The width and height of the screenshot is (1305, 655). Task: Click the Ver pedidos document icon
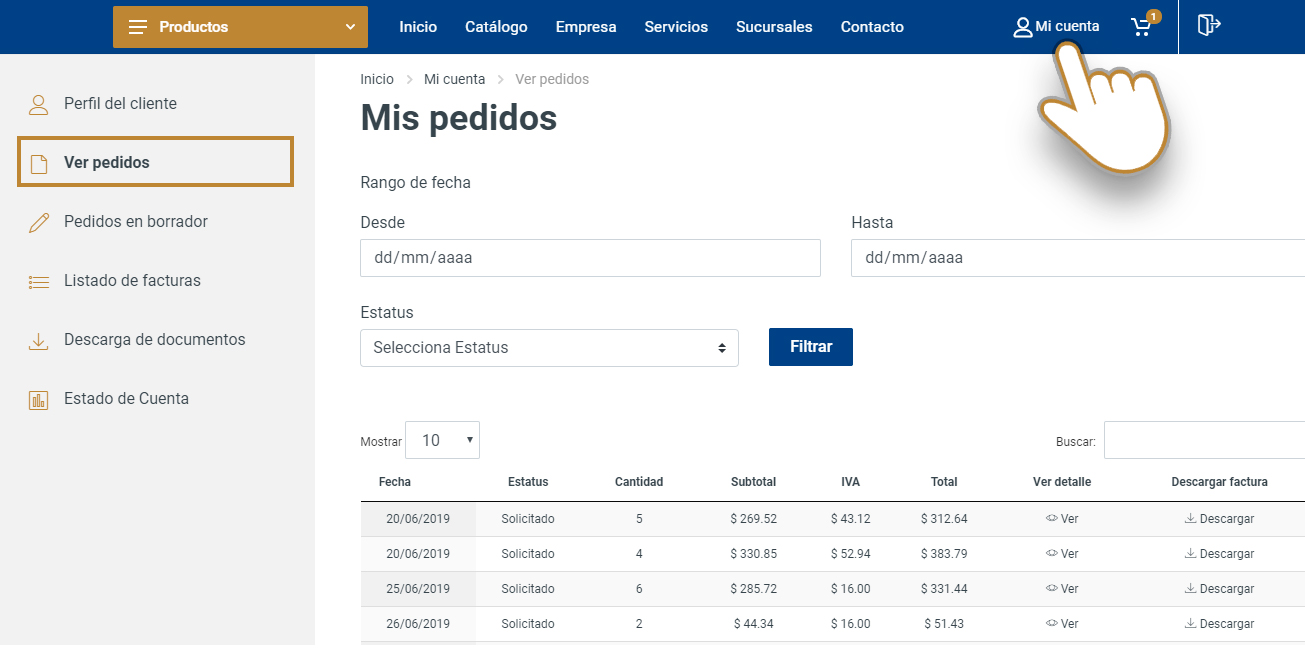coord(39,163)
